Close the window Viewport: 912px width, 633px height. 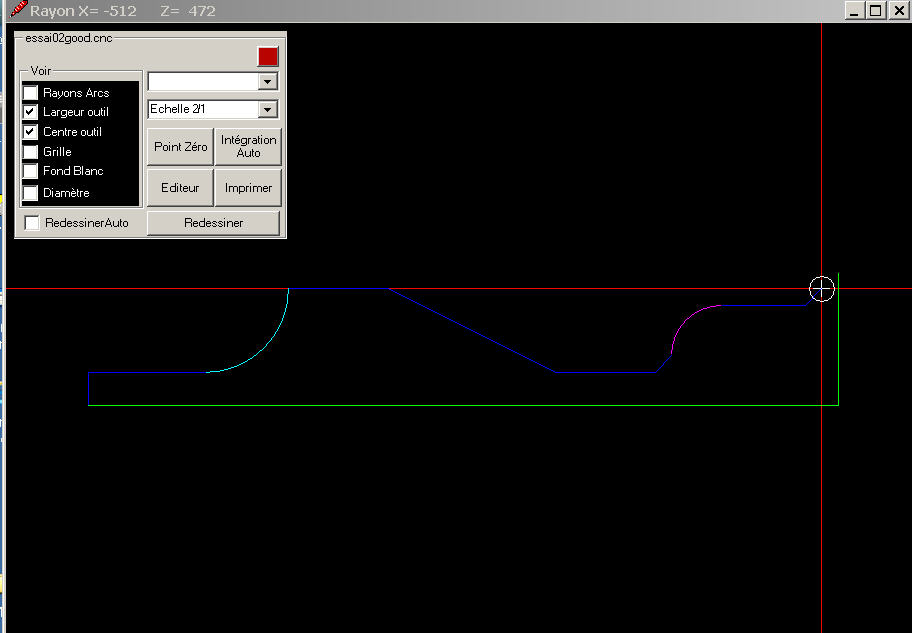click(x=899, y=10)
